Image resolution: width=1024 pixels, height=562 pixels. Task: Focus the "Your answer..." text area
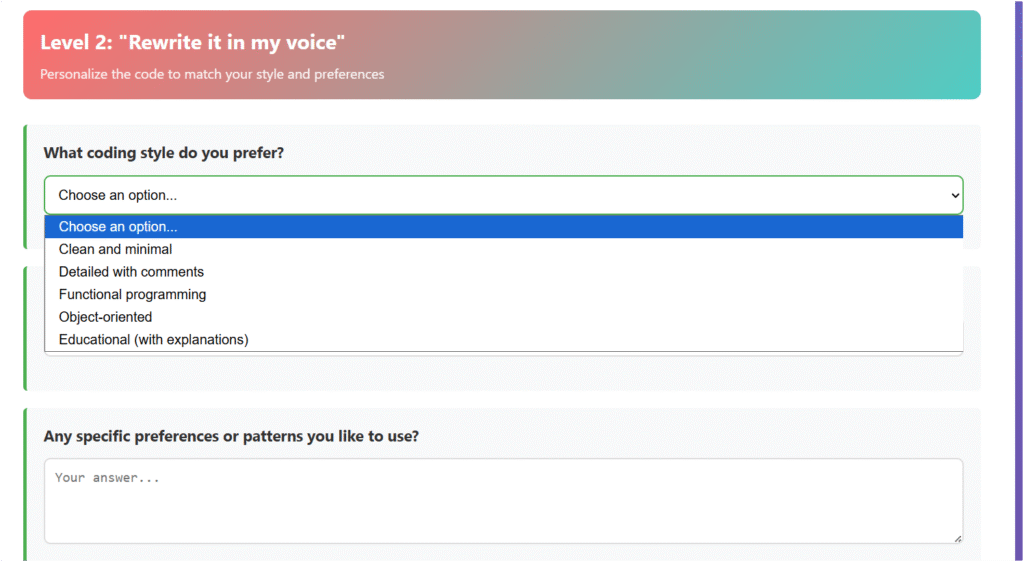click(x=500, y=500)
